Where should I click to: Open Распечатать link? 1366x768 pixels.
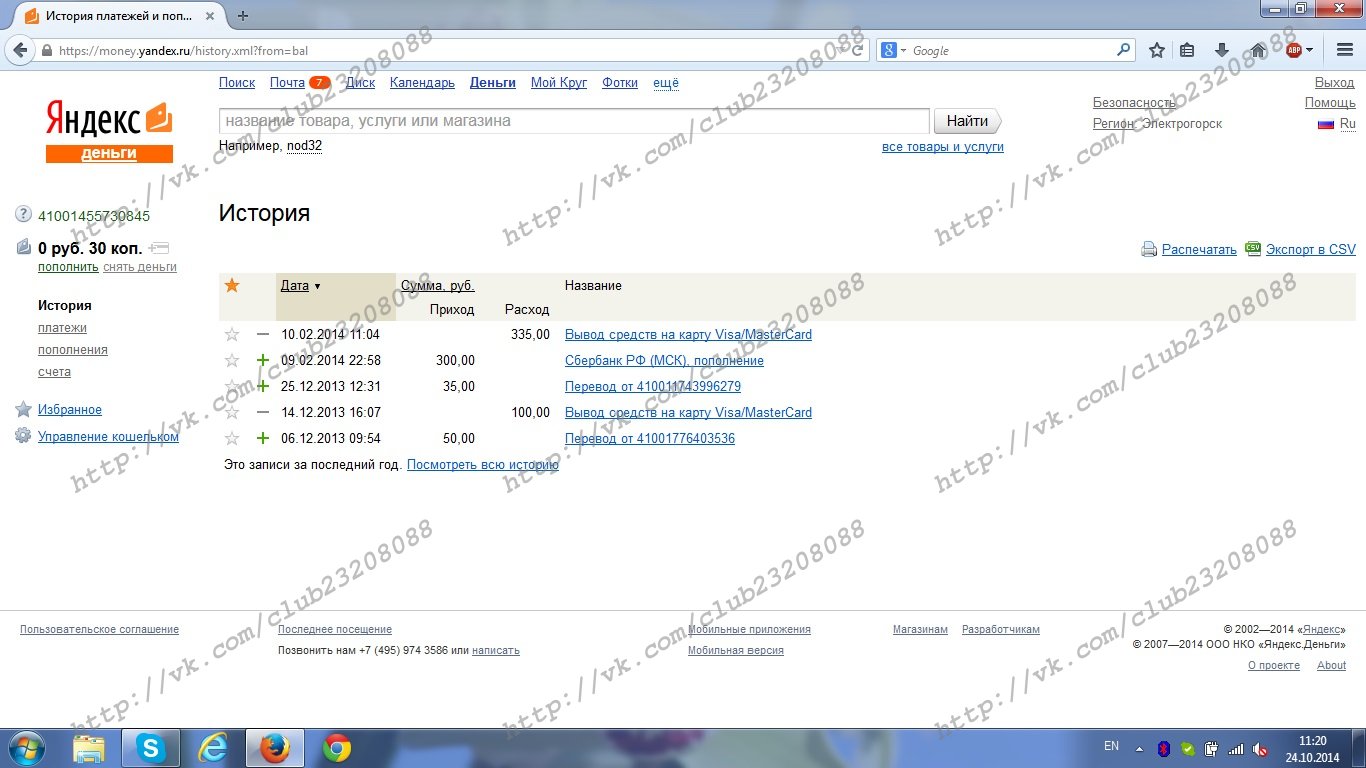coord(1199,250)
